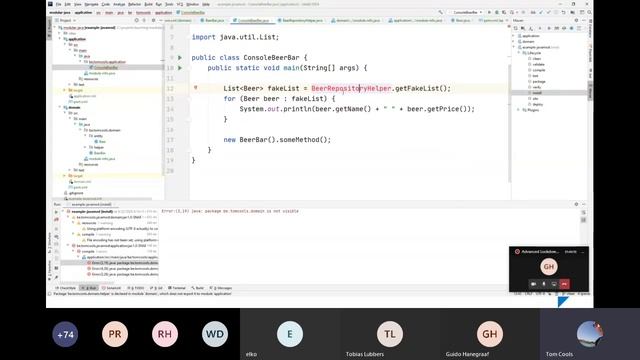Switch to the ConsoleBeerBar.java editor tab
Viewport: 640px width, 360px height.
coord(253,20)
